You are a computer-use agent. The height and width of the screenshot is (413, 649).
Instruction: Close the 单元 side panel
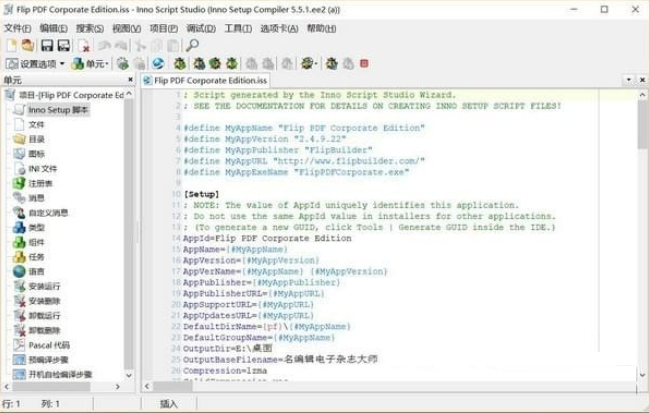(x=130, y=79)
